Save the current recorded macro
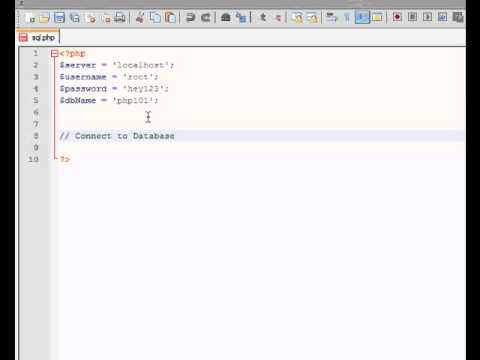 458,18
